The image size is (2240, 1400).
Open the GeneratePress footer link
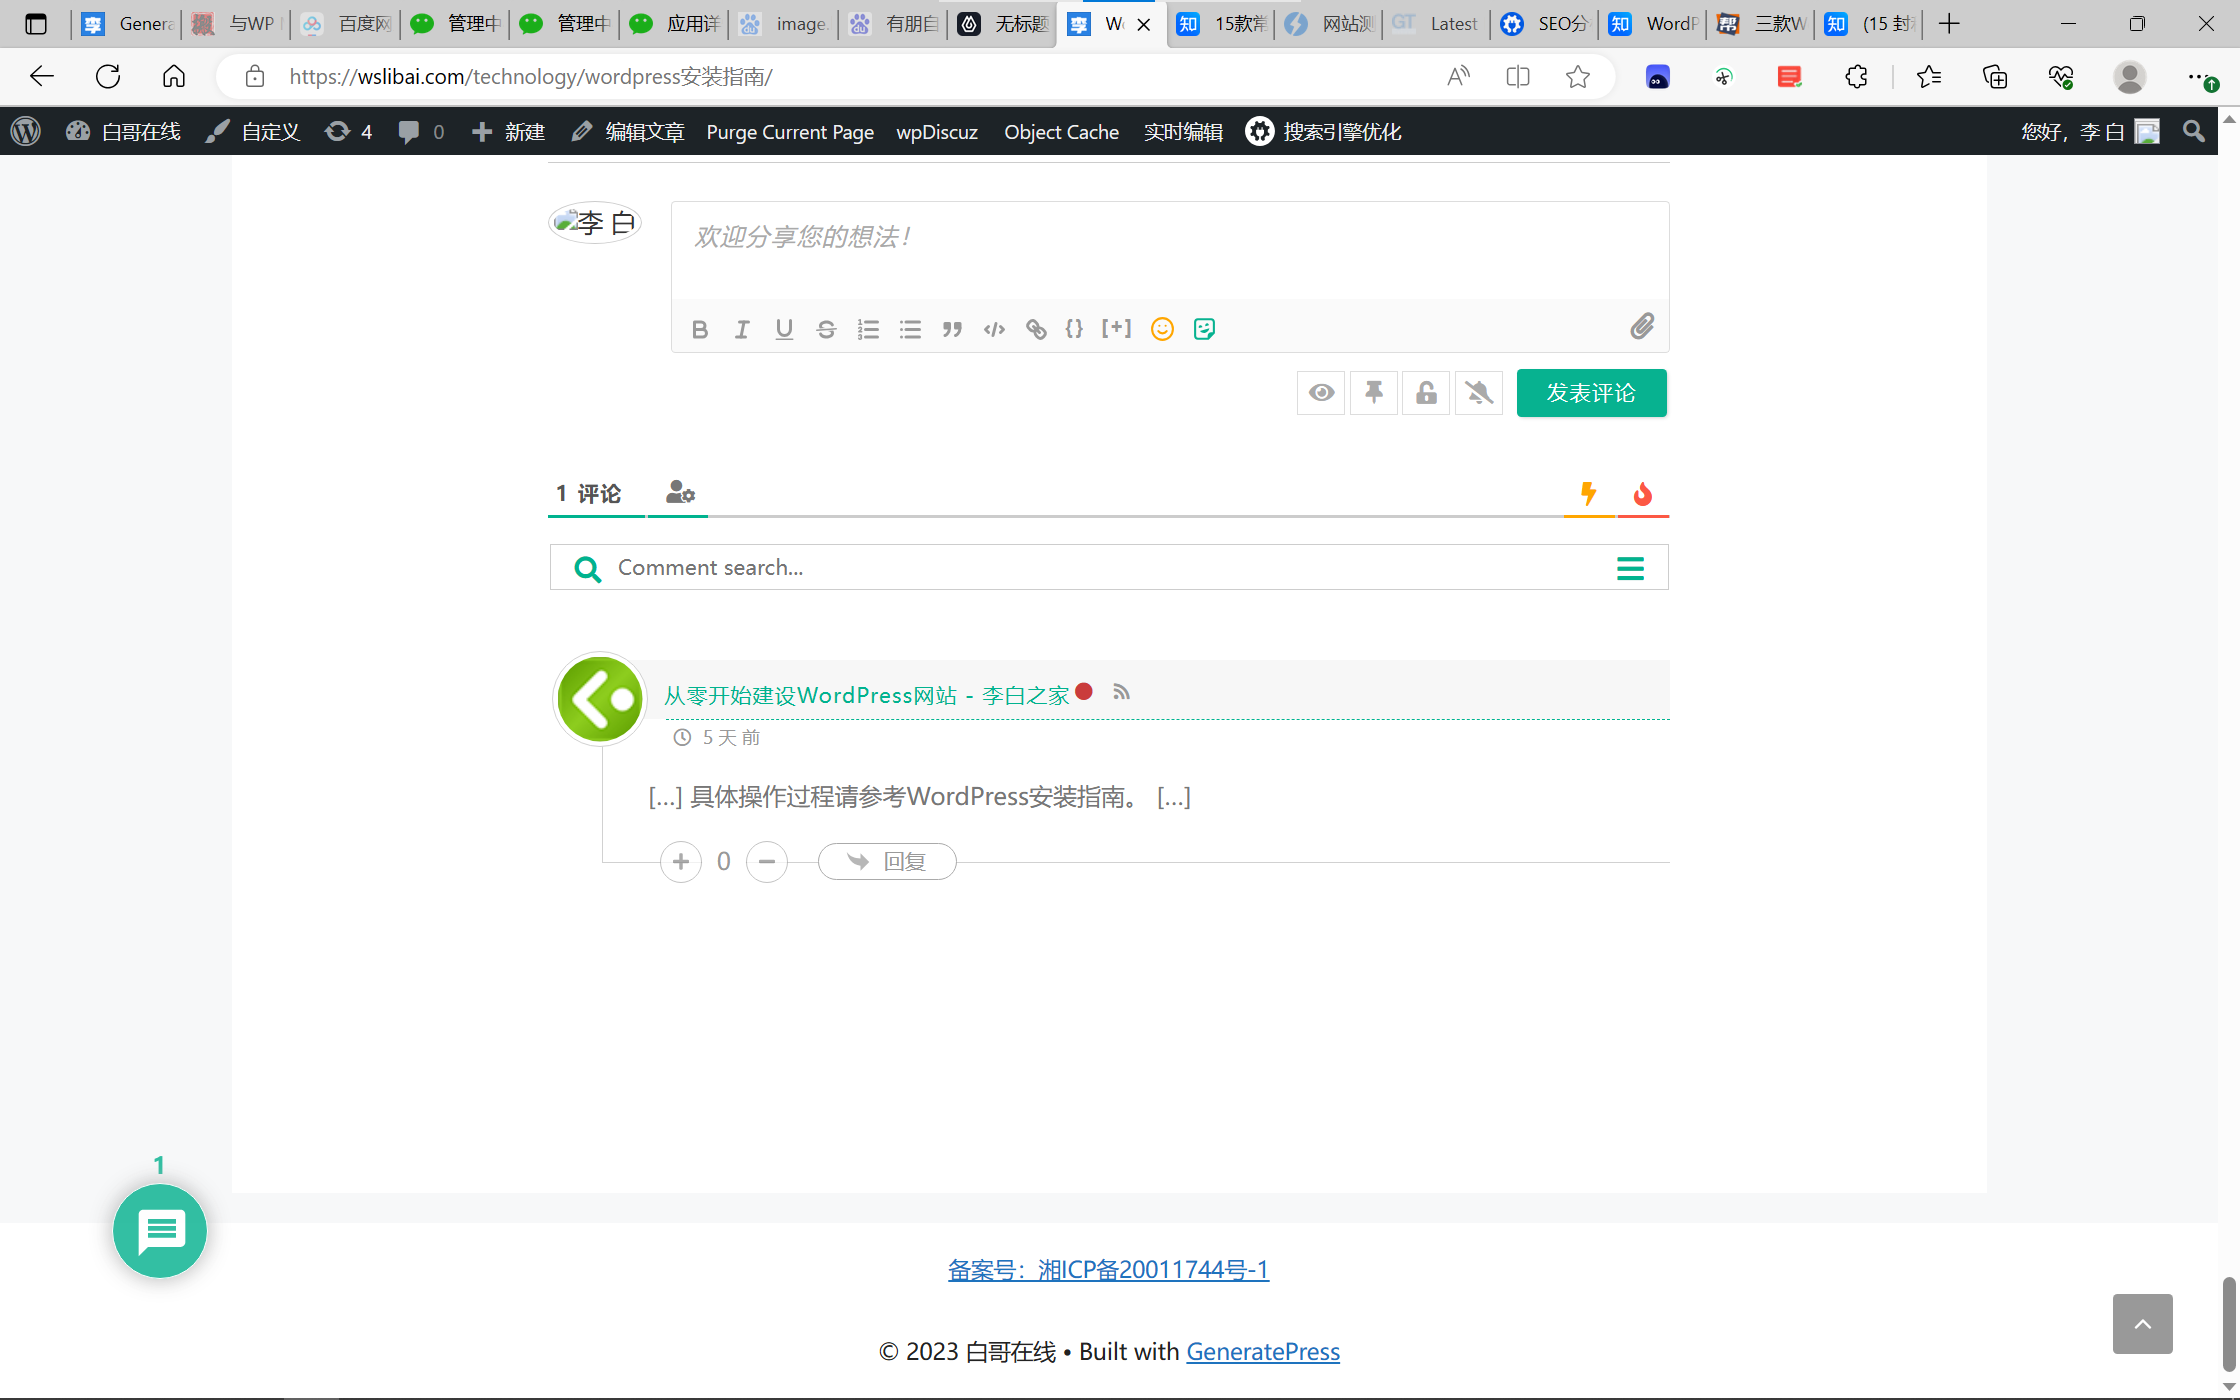pos(1262,1351)
